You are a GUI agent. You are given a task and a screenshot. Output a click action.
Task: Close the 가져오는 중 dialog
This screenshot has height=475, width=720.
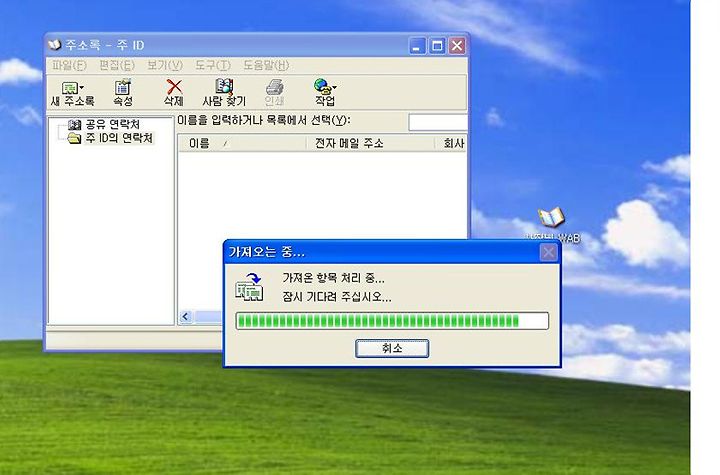(x=548, y=252)
